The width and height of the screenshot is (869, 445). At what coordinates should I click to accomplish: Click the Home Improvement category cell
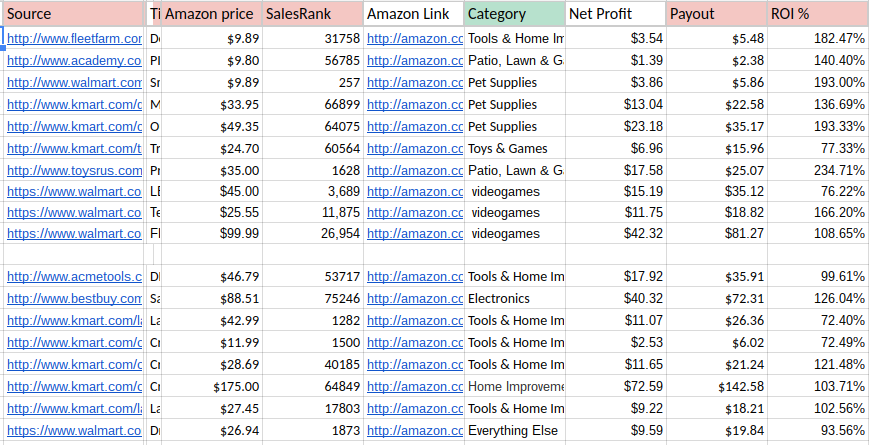coord(515,387)
